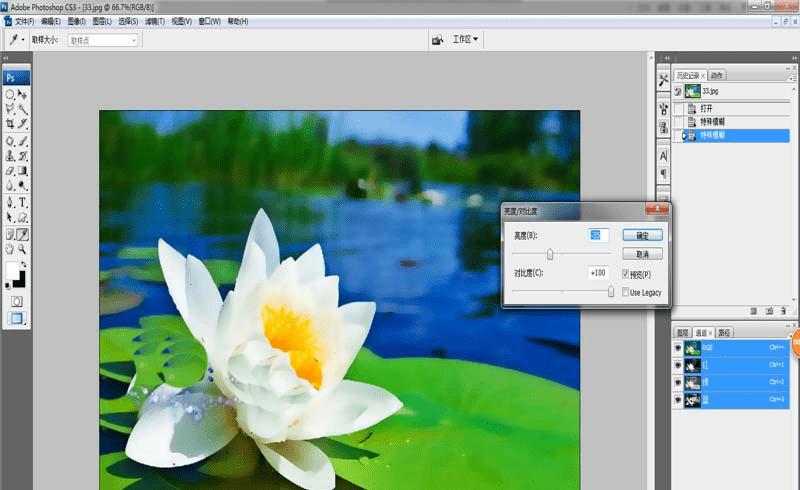Collapse right panel dock to icons
The width and height of the screenshot is (800, 490).
(795, 58)
